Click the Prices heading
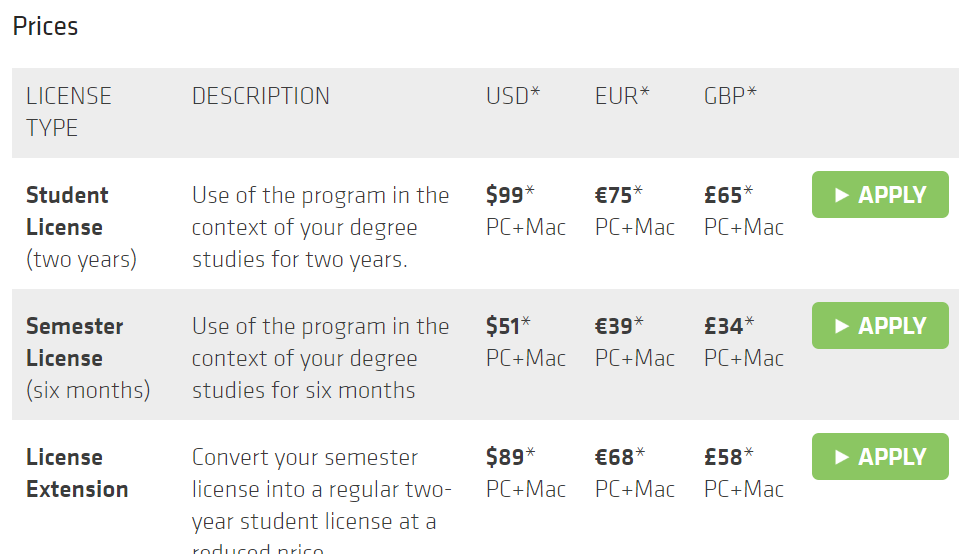The image size is (959, 554). click(45, 26)
